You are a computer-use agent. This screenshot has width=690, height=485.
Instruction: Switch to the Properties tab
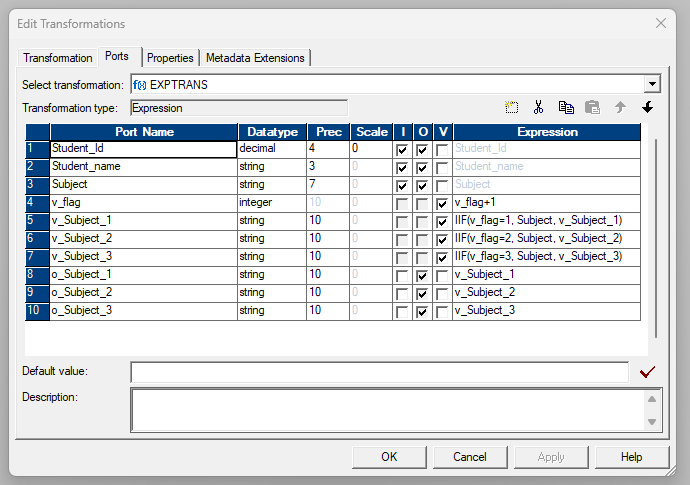170,58
